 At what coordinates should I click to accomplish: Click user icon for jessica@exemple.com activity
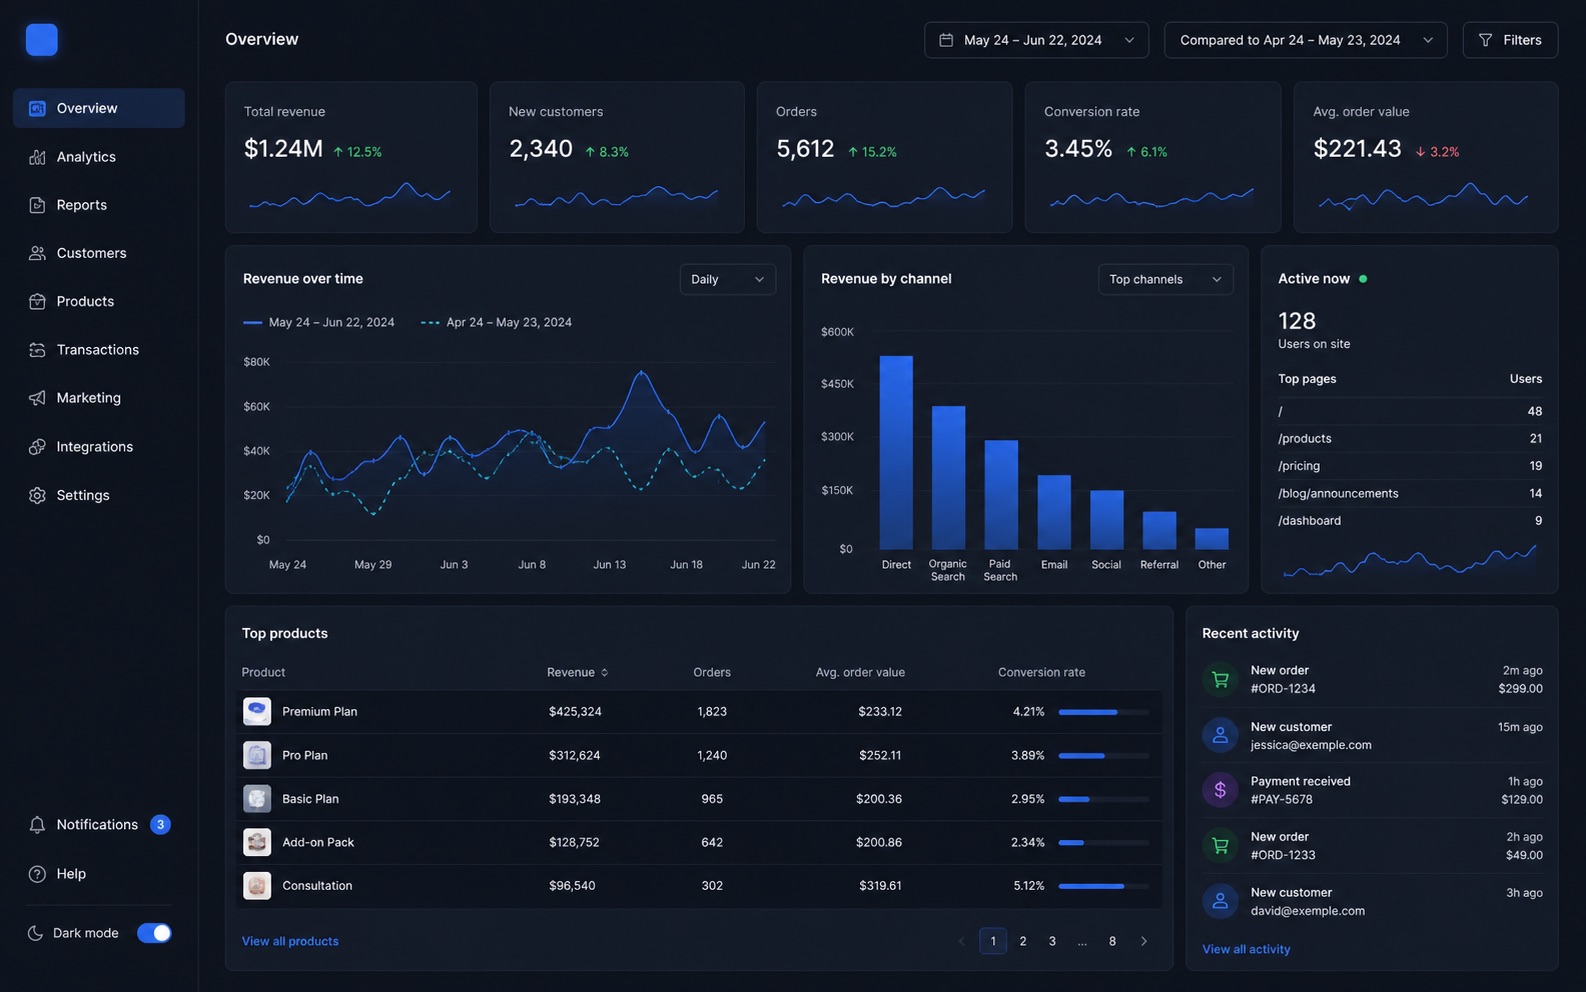(1220, 736)
